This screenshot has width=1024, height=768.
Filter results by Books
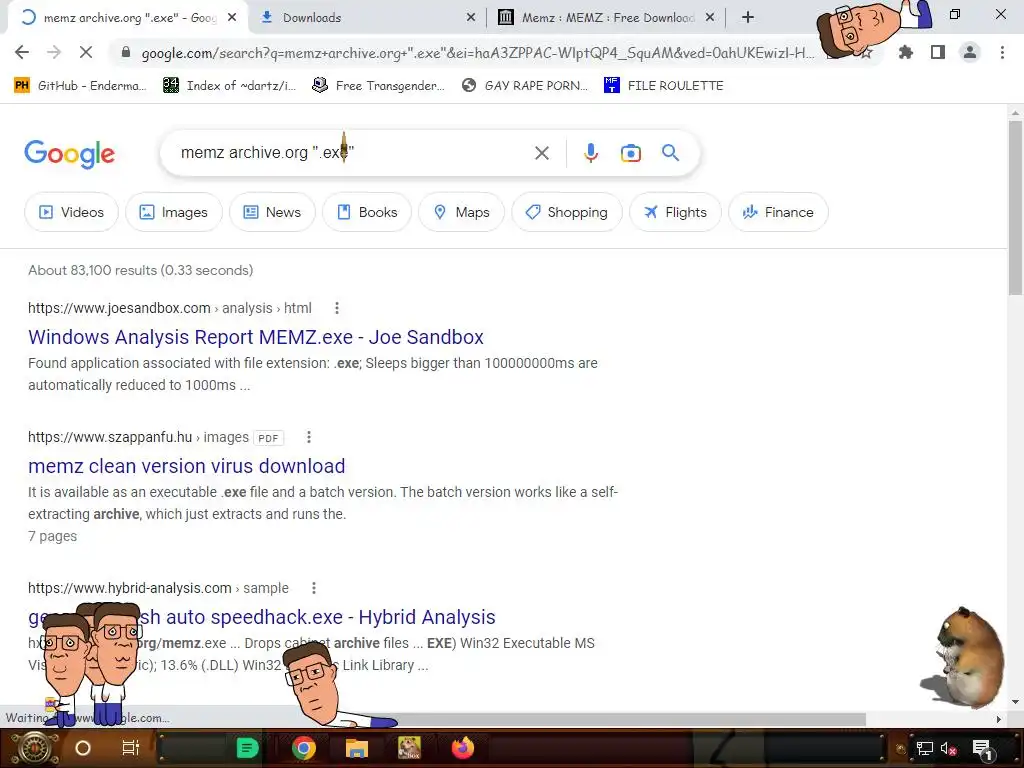367,212
